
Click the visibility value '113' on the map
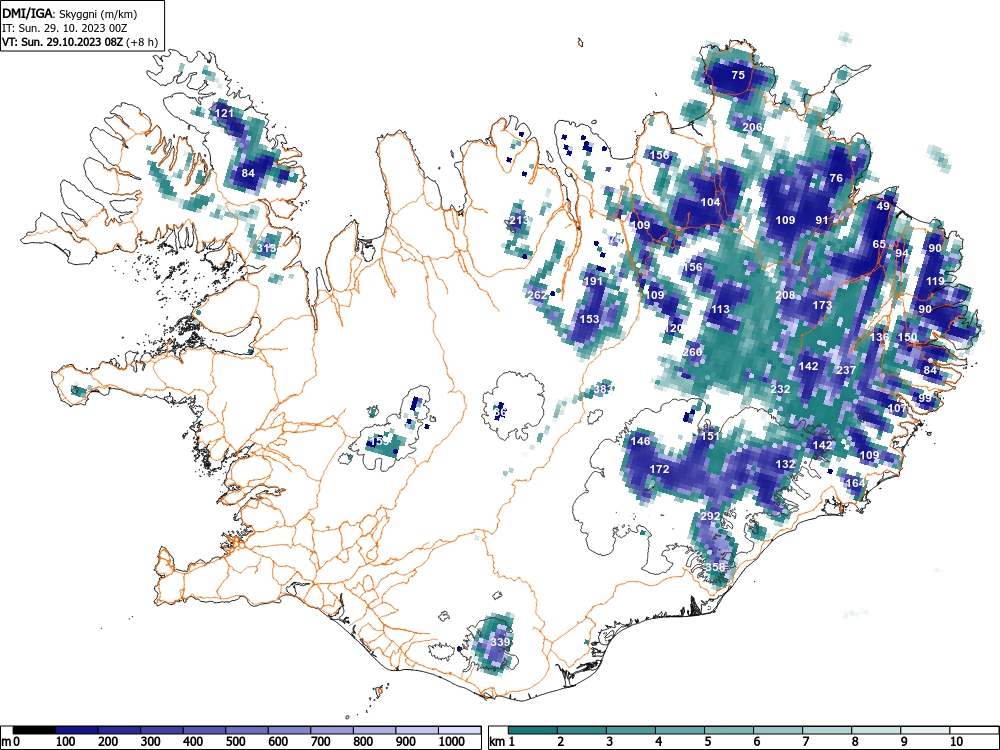coord(720,309)
